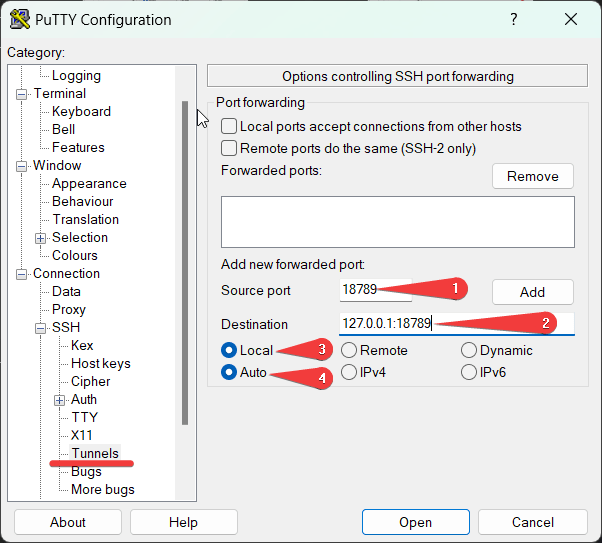
Task: Expand the Auth category node
Action: (60, 400)
